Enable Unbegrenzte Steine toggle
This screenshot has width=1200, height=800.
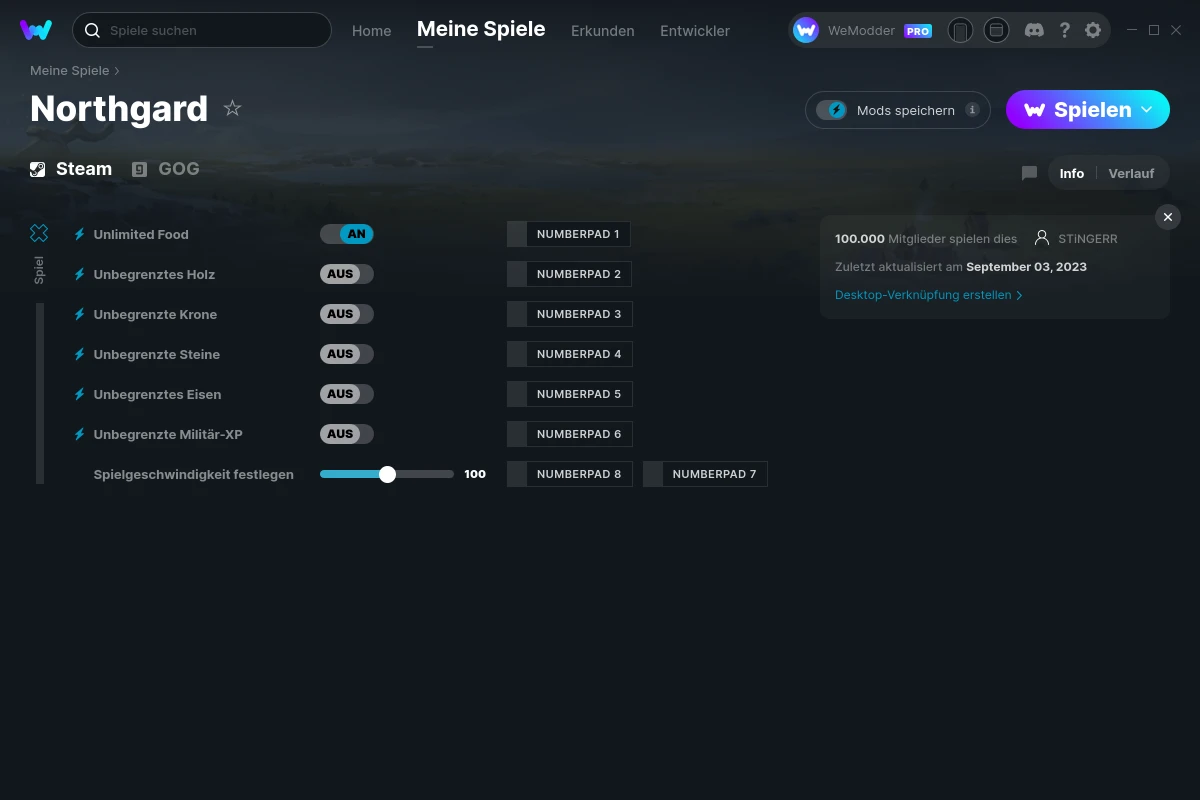[347, 354]
